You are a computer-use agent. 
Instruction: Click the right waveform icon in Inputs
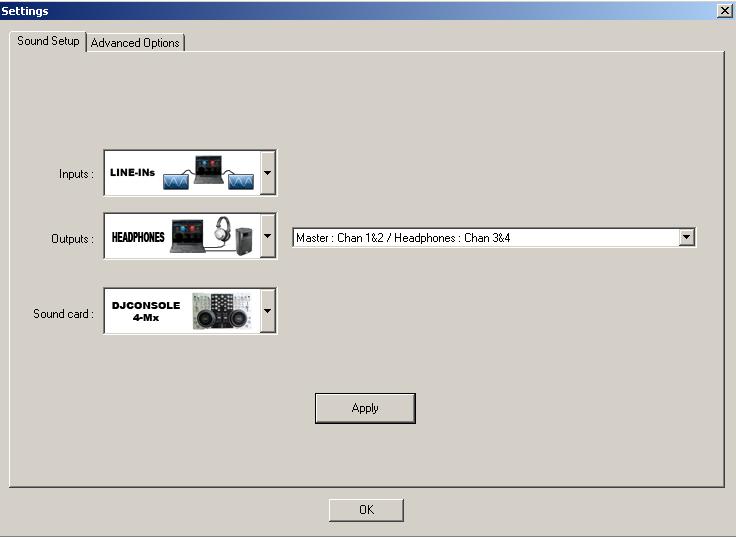click(240, 182)
